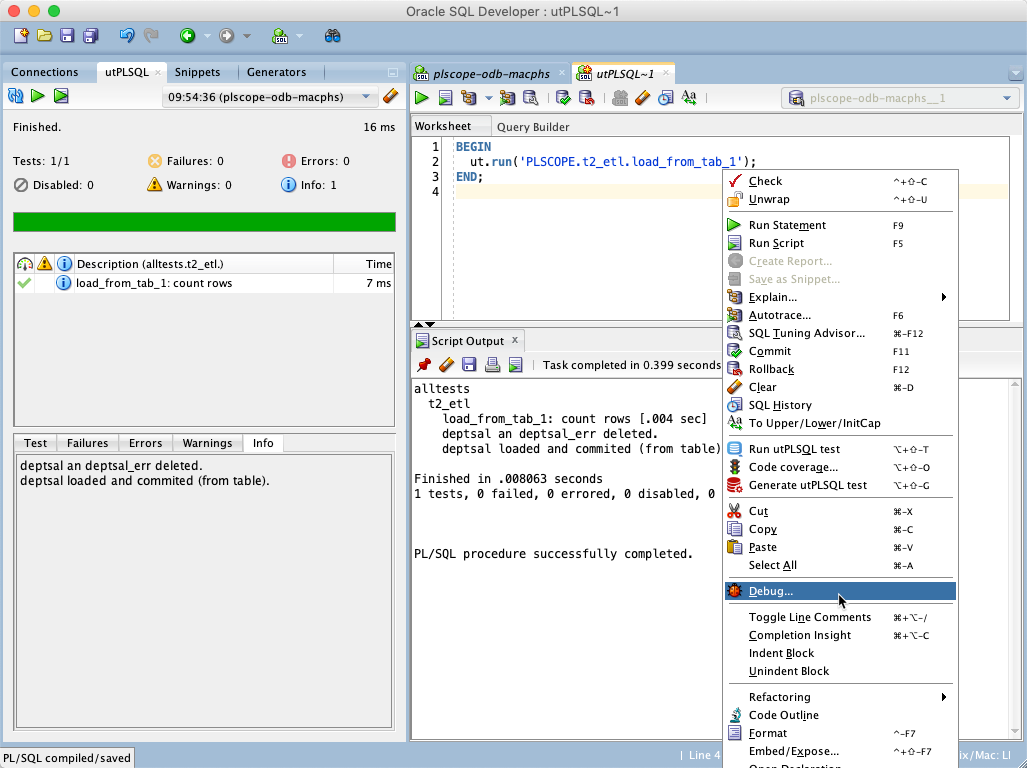1027x768 pixels.
Task: Click the Run Script icon in worksheet toolbar
Action: 444,98
